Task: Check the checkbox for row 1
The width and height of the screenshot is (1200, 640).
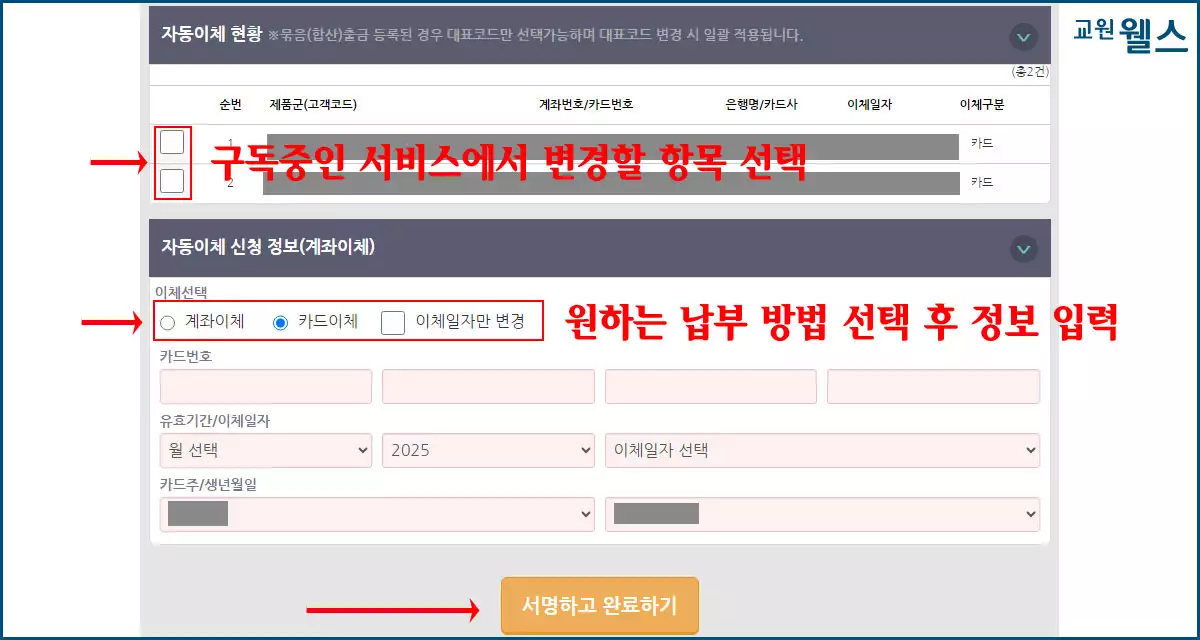Action: point(171,142)
